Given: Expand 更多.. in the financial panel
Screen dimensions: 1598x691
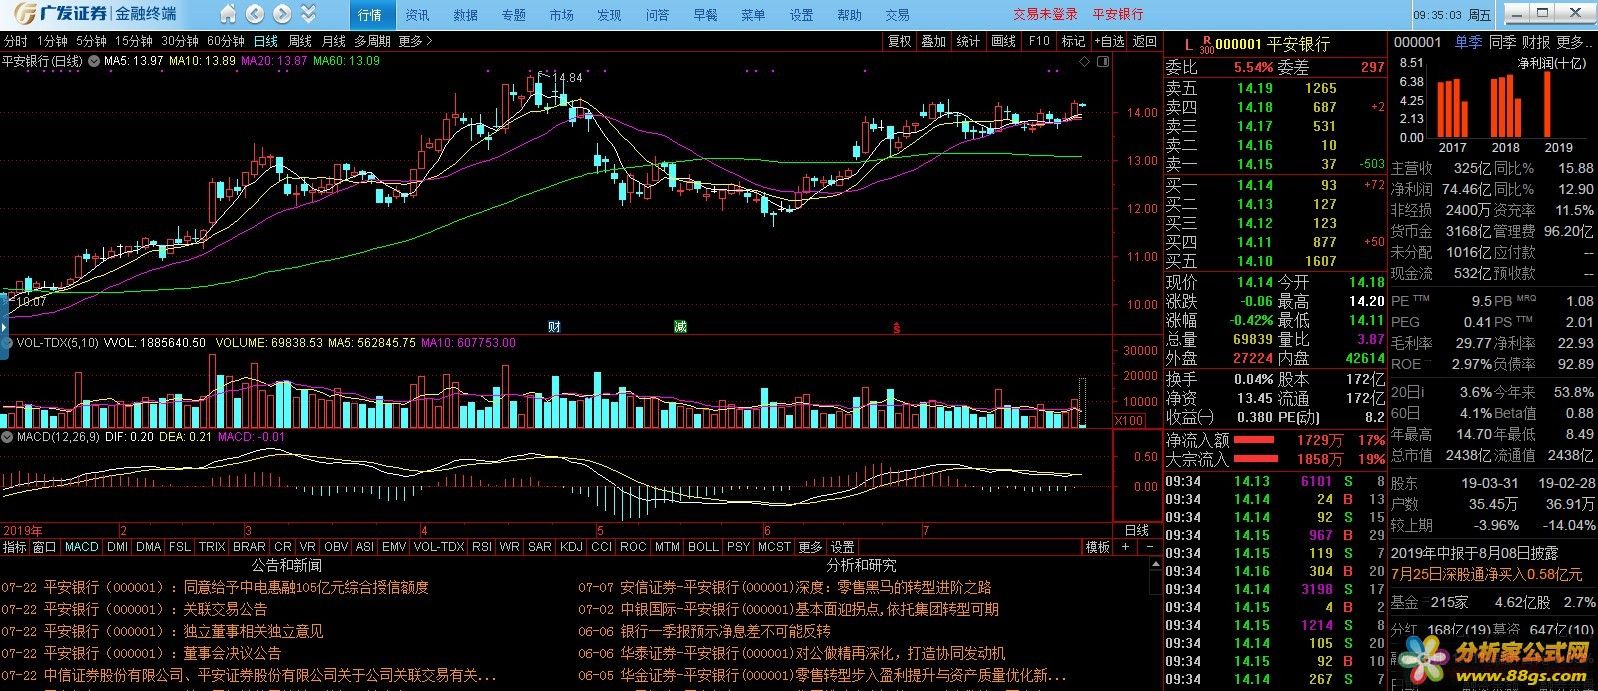Looking at the screenshot, I should [x=1574, y=42].
